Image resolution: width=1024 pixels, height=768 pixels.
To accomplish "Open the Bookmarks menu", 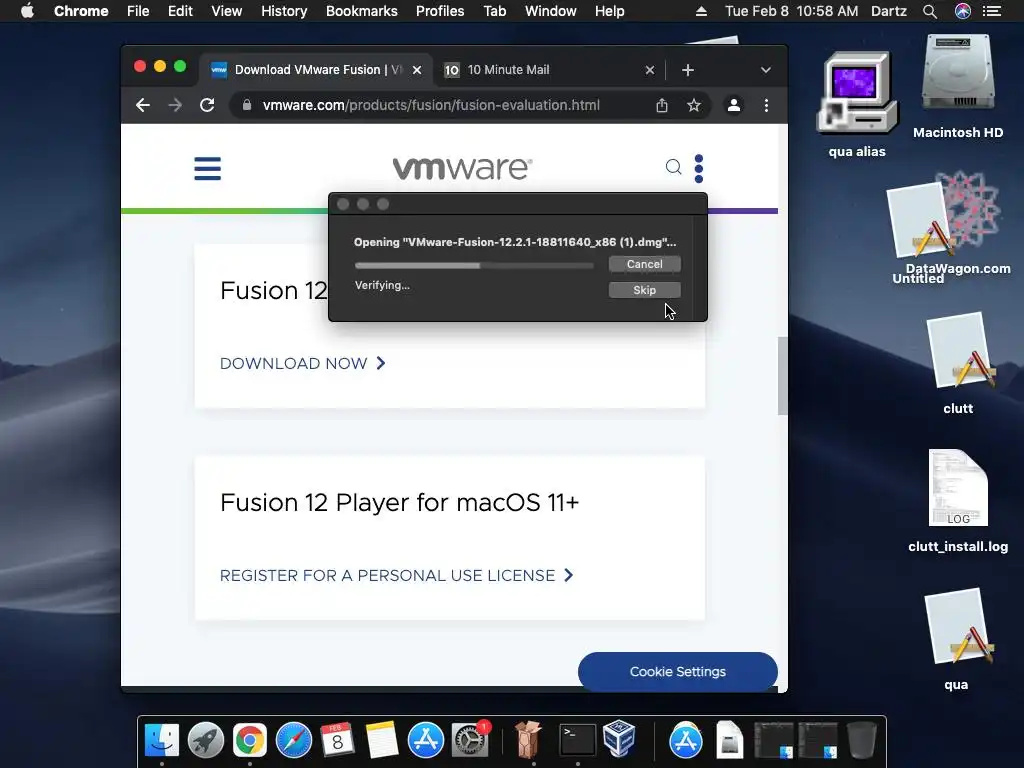I will (x=362, y=11).
